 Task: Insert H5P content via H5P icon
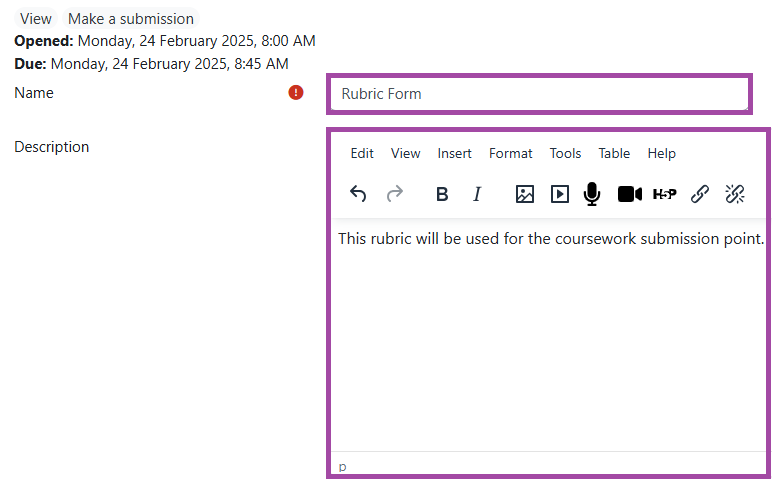pos(665,194)
